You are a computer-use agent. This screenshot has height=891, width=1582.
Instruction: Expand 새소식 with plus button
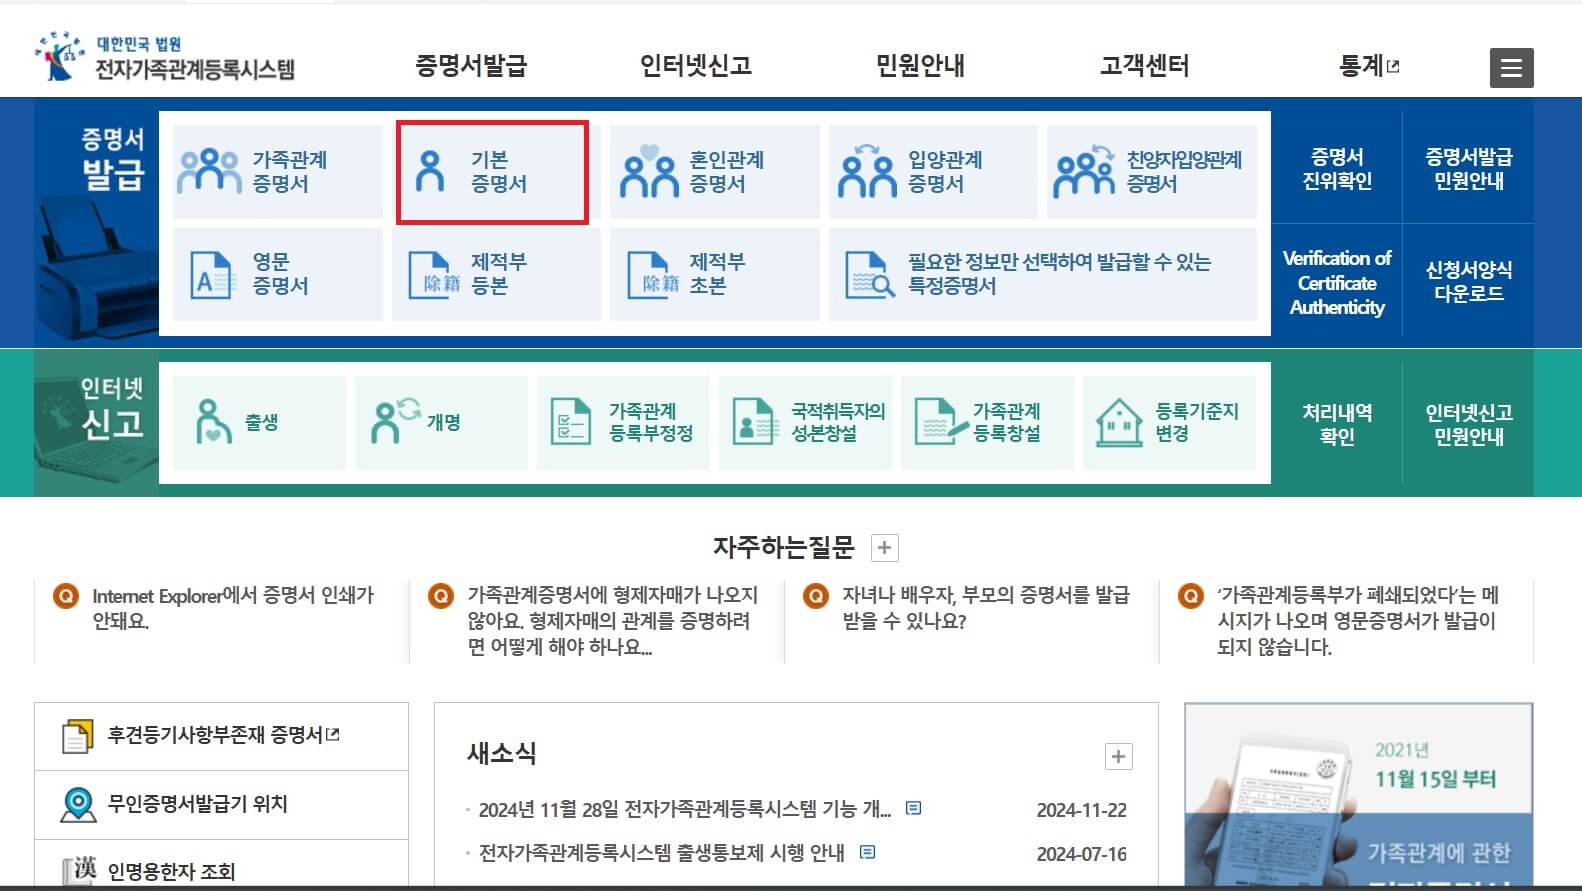(x=1118, y=757)
